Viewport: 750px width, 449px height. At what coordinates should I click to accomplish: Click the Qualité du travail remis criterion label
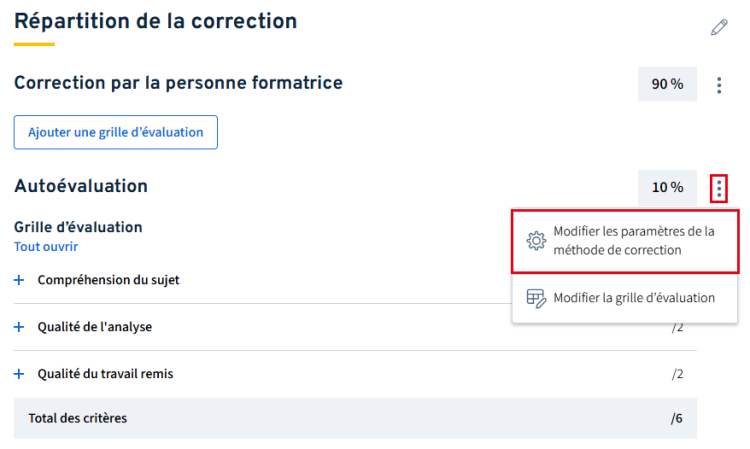(105, 374)
